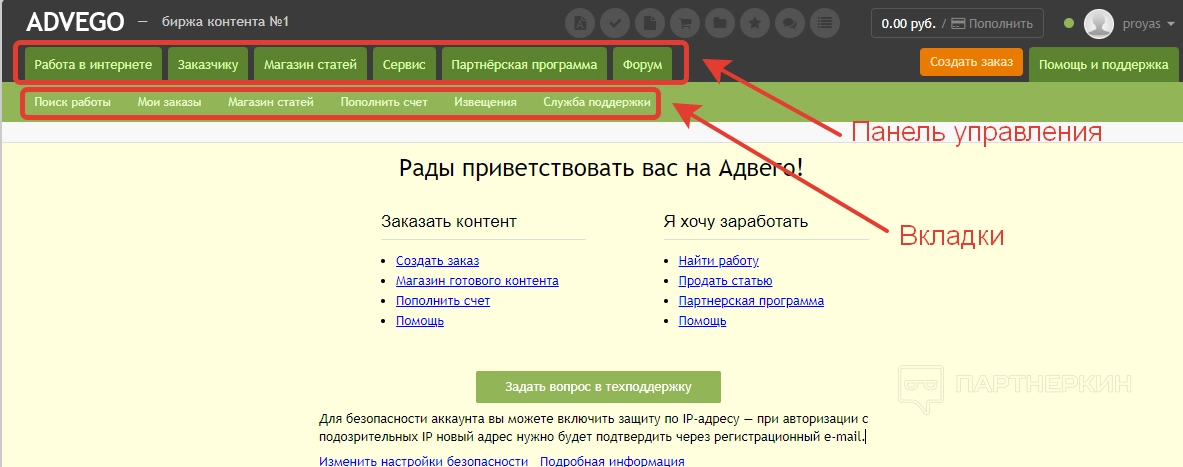Viewport: 1183px width, 467px height.
Task: Click the Продать статью link
Action: click(x=726, y=281)
